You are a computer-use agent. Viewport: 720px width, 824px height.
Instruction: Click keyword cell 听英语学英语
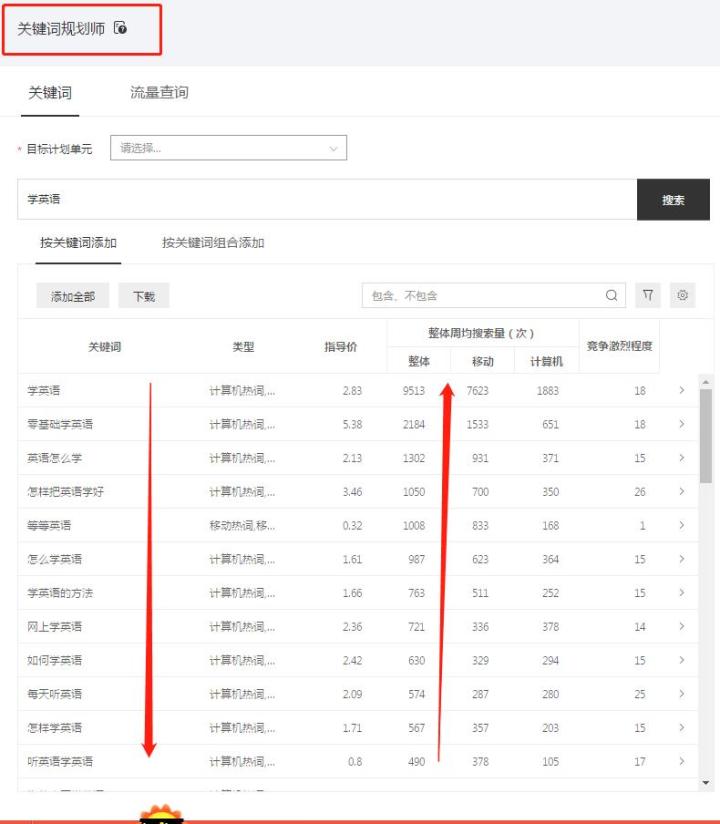pyautogui.click(x=60, y=761)
